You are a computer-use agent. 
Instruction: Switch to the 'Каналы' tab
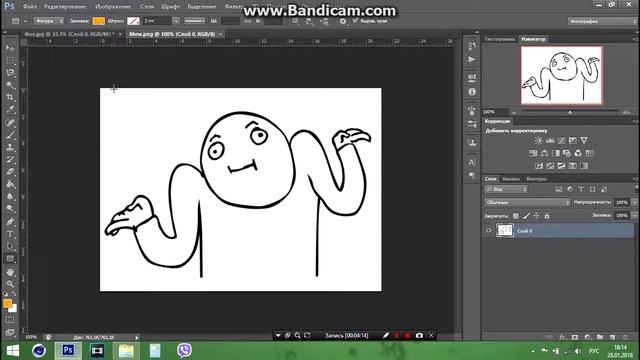511,179
